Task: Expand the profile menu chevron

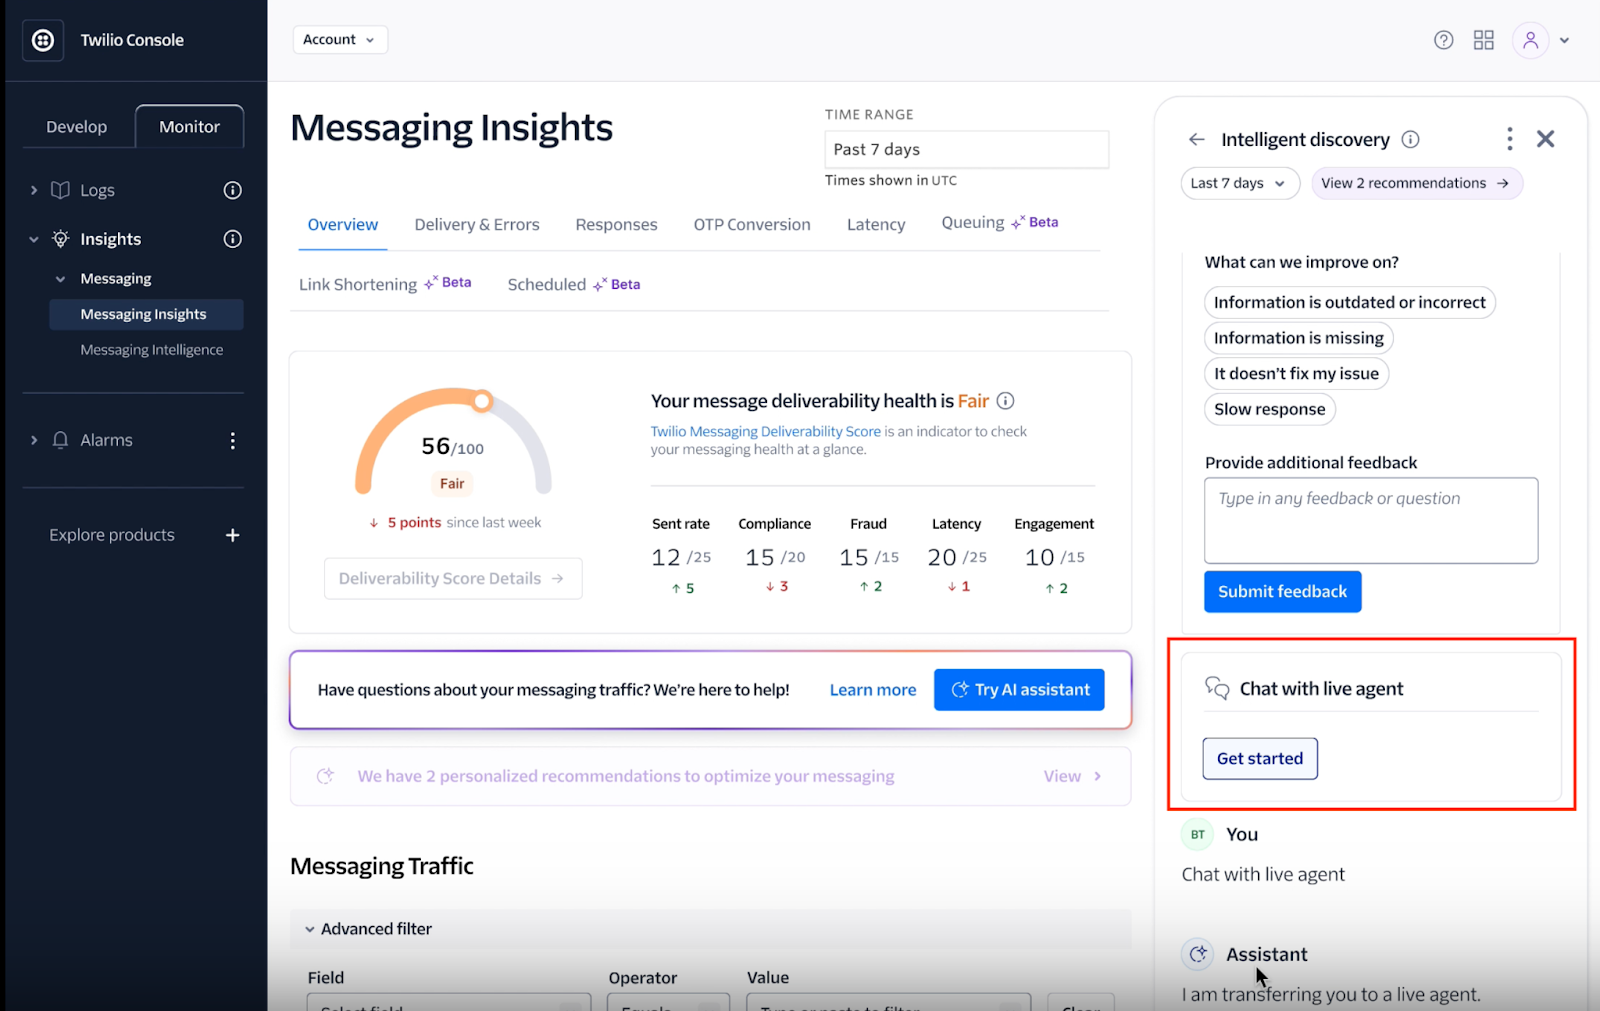Action: point(1565,41)
